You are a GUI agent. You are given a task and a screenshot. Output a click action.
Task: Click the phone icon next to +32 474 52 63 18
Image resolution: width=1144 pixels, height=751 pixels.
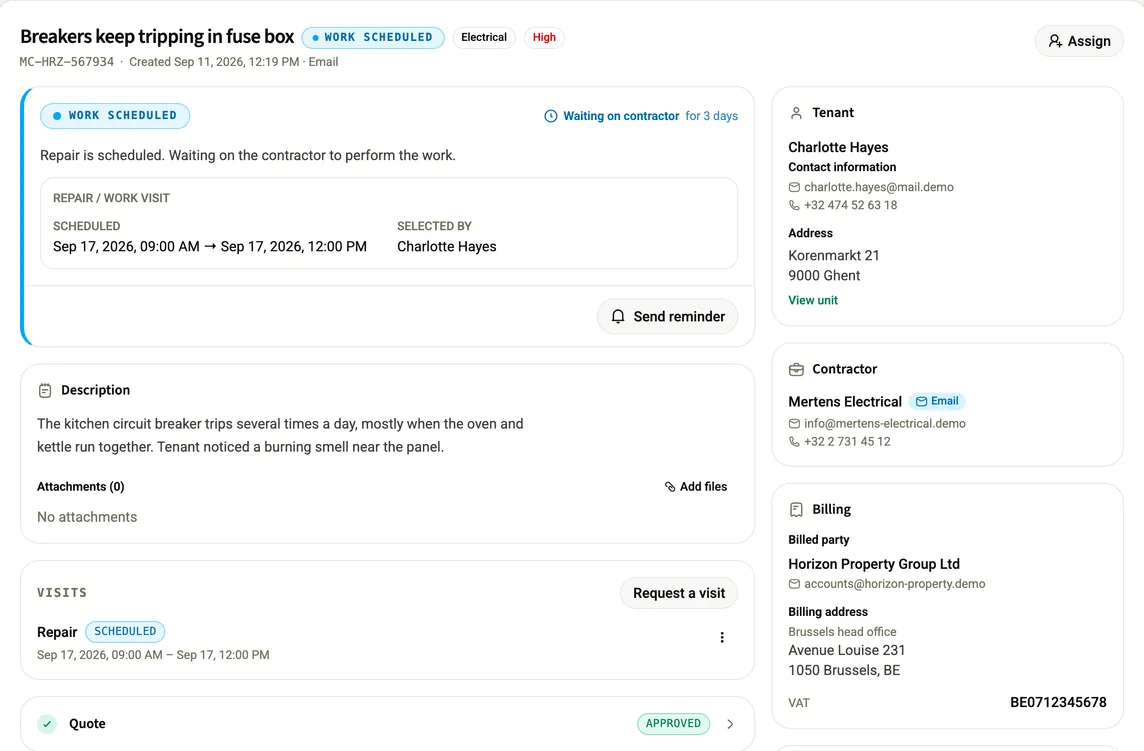point(795,206)
